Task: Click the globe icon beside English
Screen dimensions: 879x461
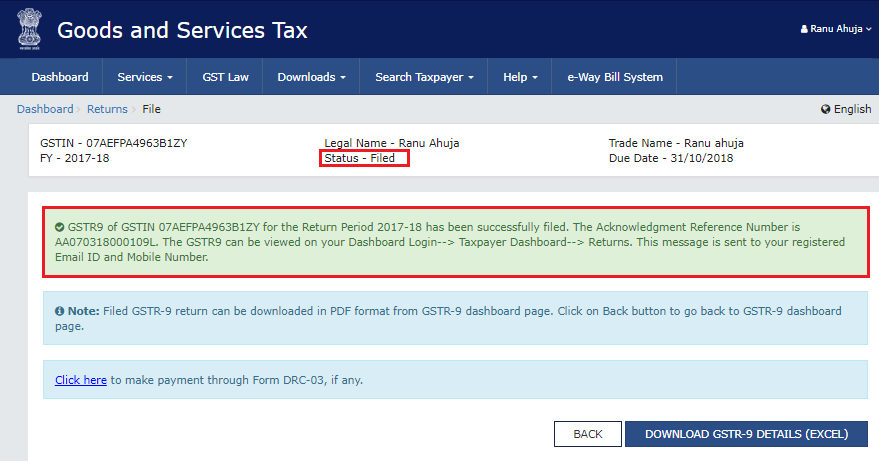Action: pos(825,109)
